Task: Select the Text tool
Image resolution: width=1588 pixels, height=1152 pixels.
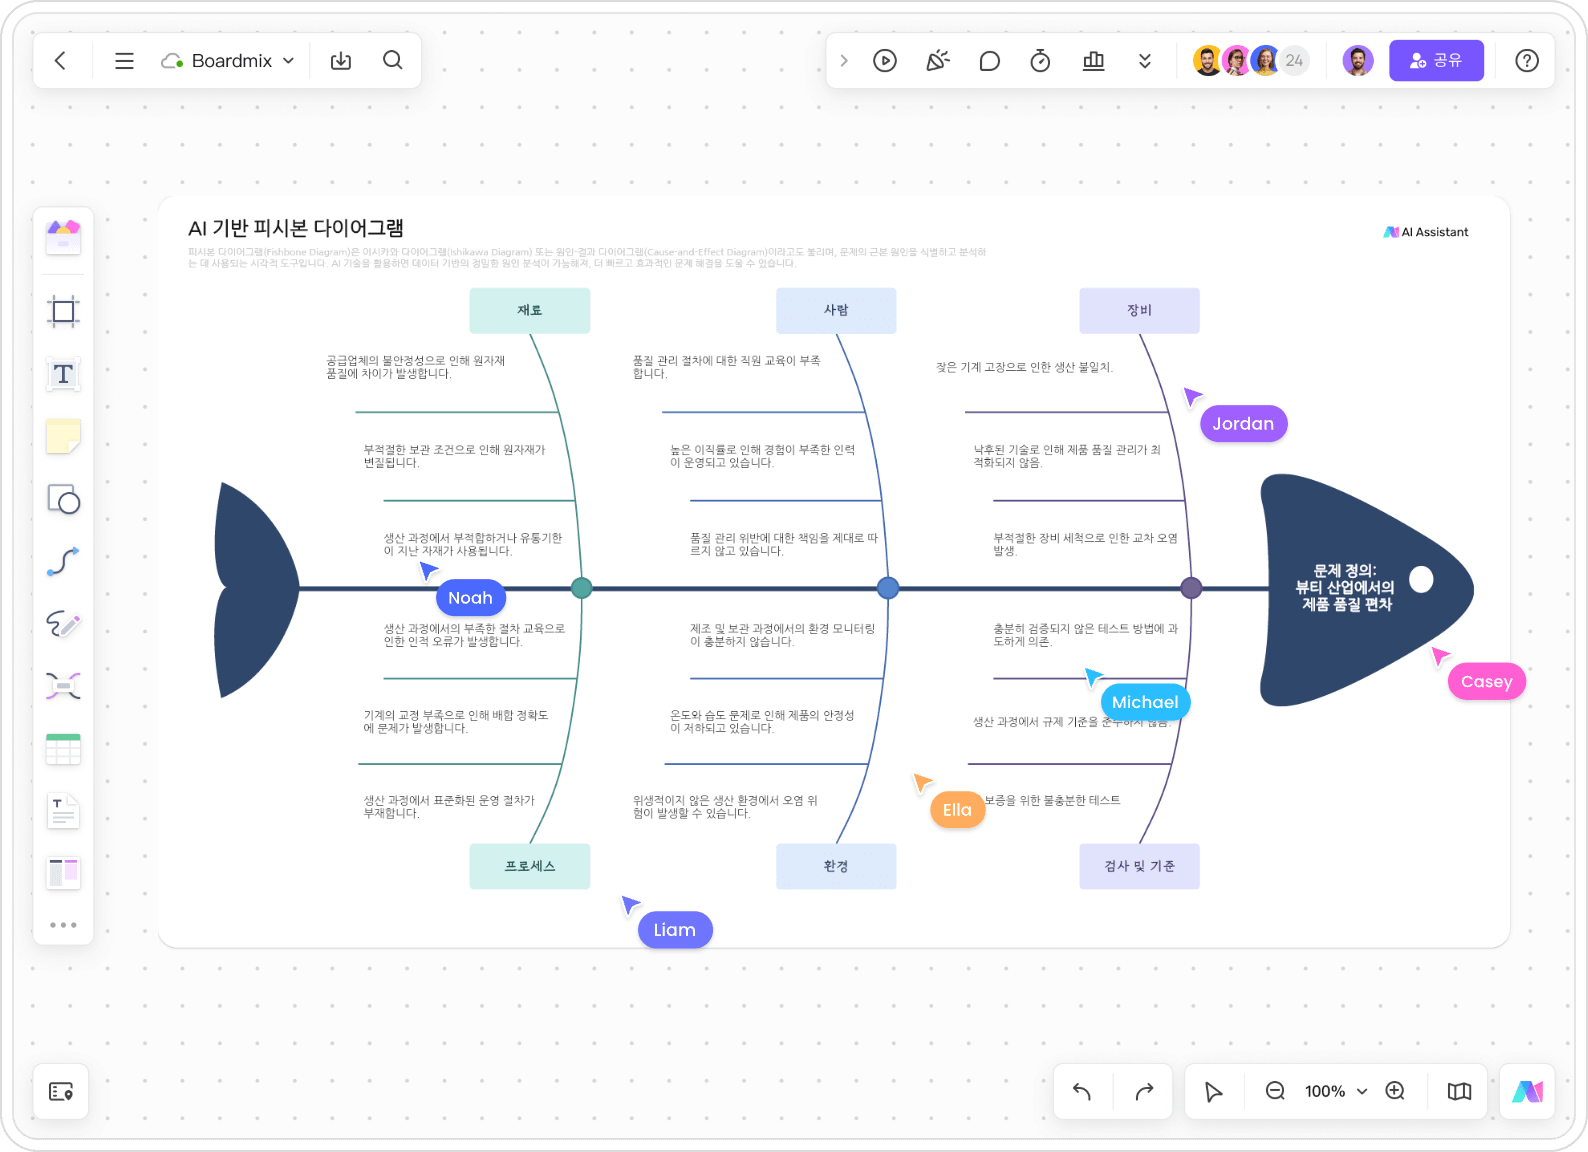Action: [x=63, y=374]
